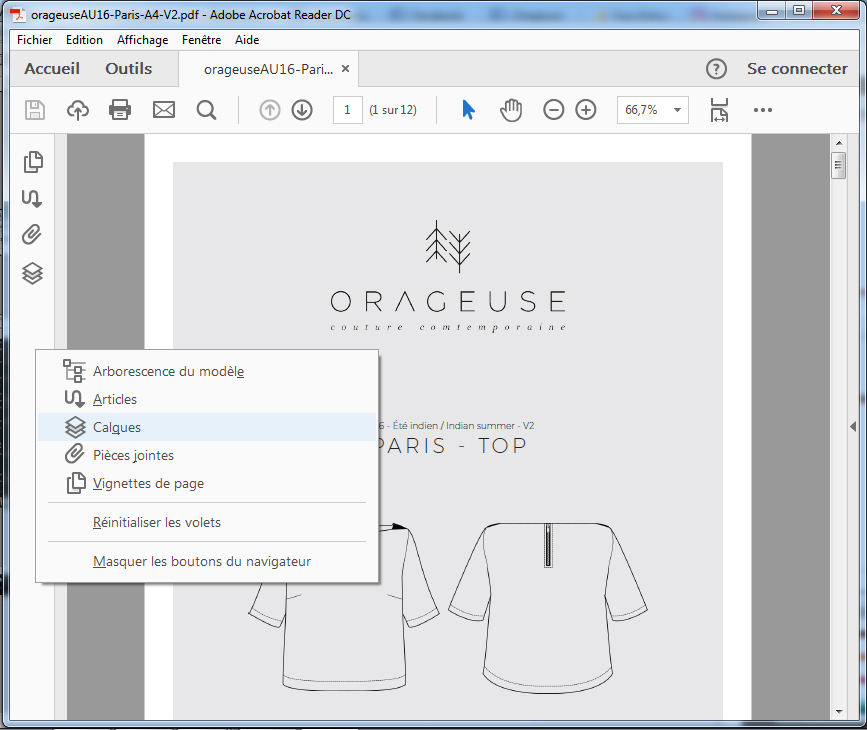Go to previous page arrow

coord(270,110)
